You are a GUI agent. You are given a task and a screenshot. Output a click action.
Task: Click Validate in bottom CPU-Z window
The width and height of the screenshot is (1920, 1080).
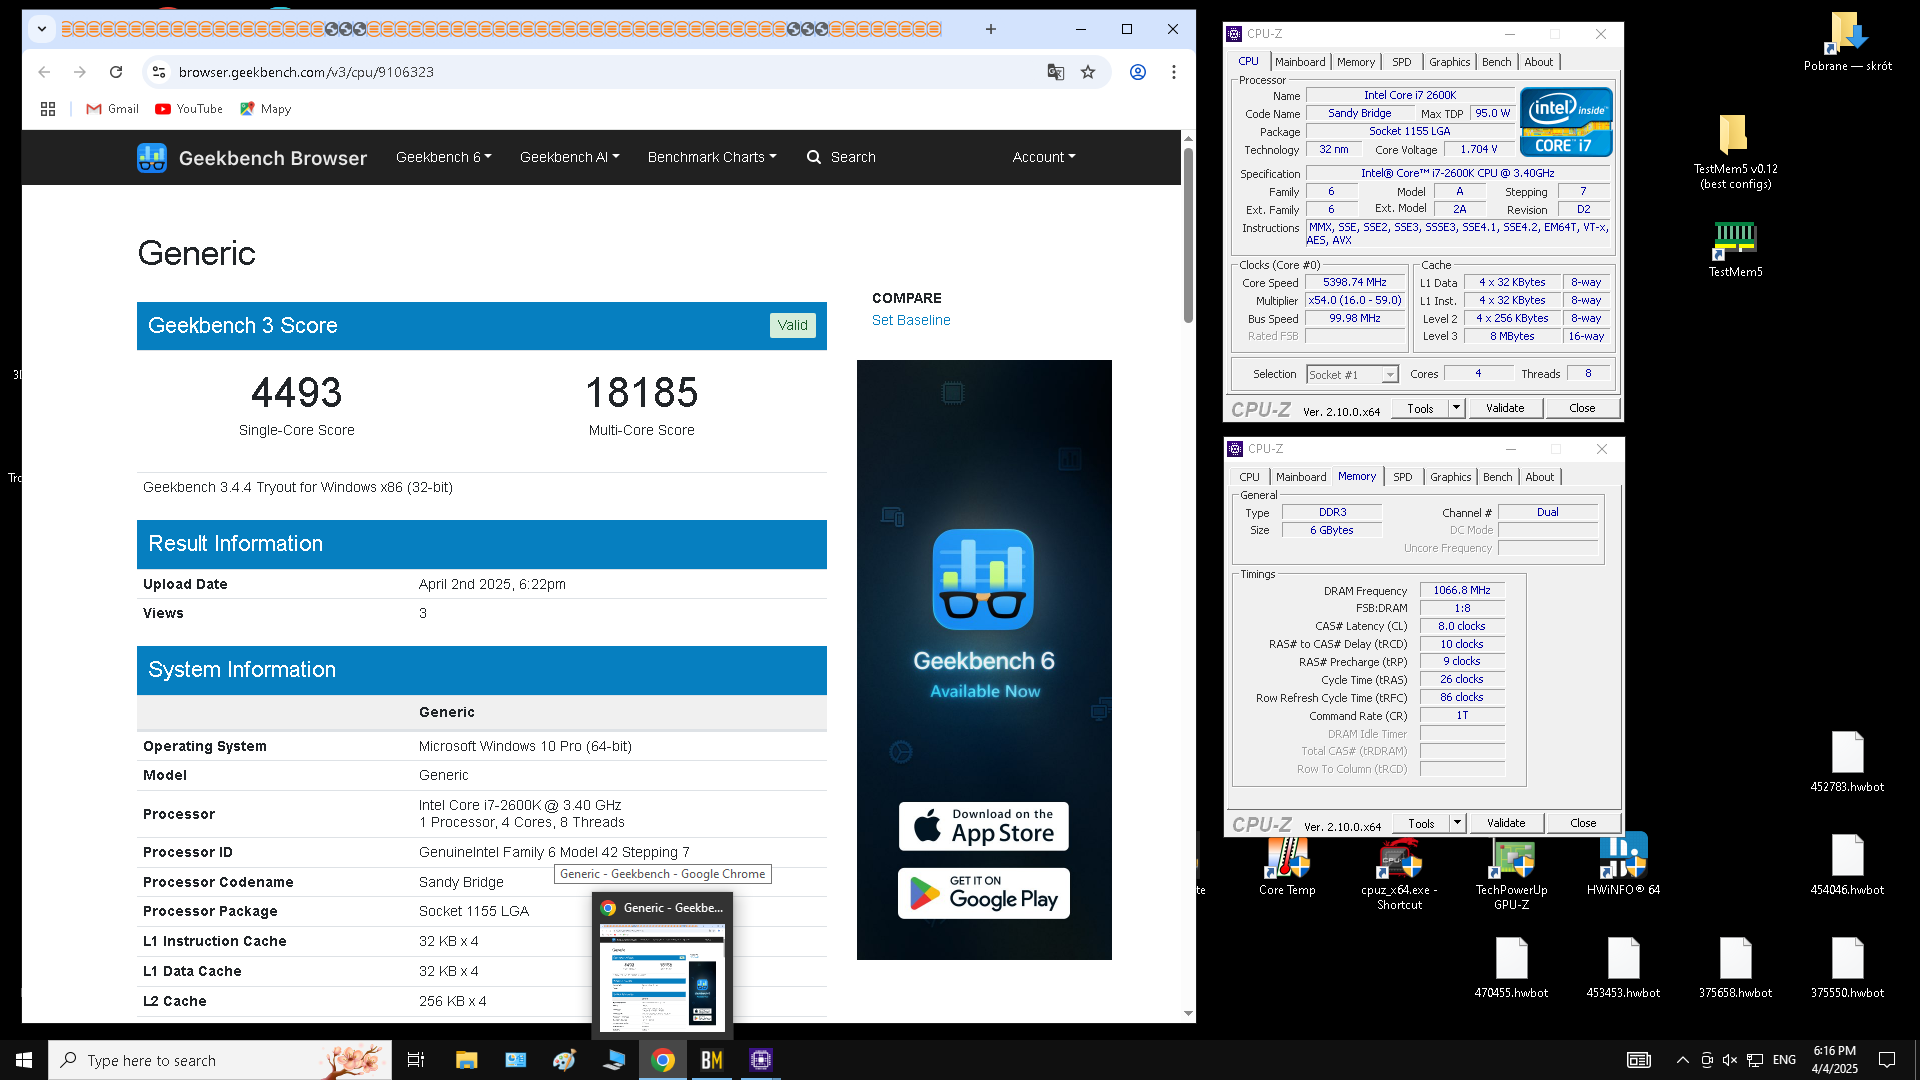1506,823
